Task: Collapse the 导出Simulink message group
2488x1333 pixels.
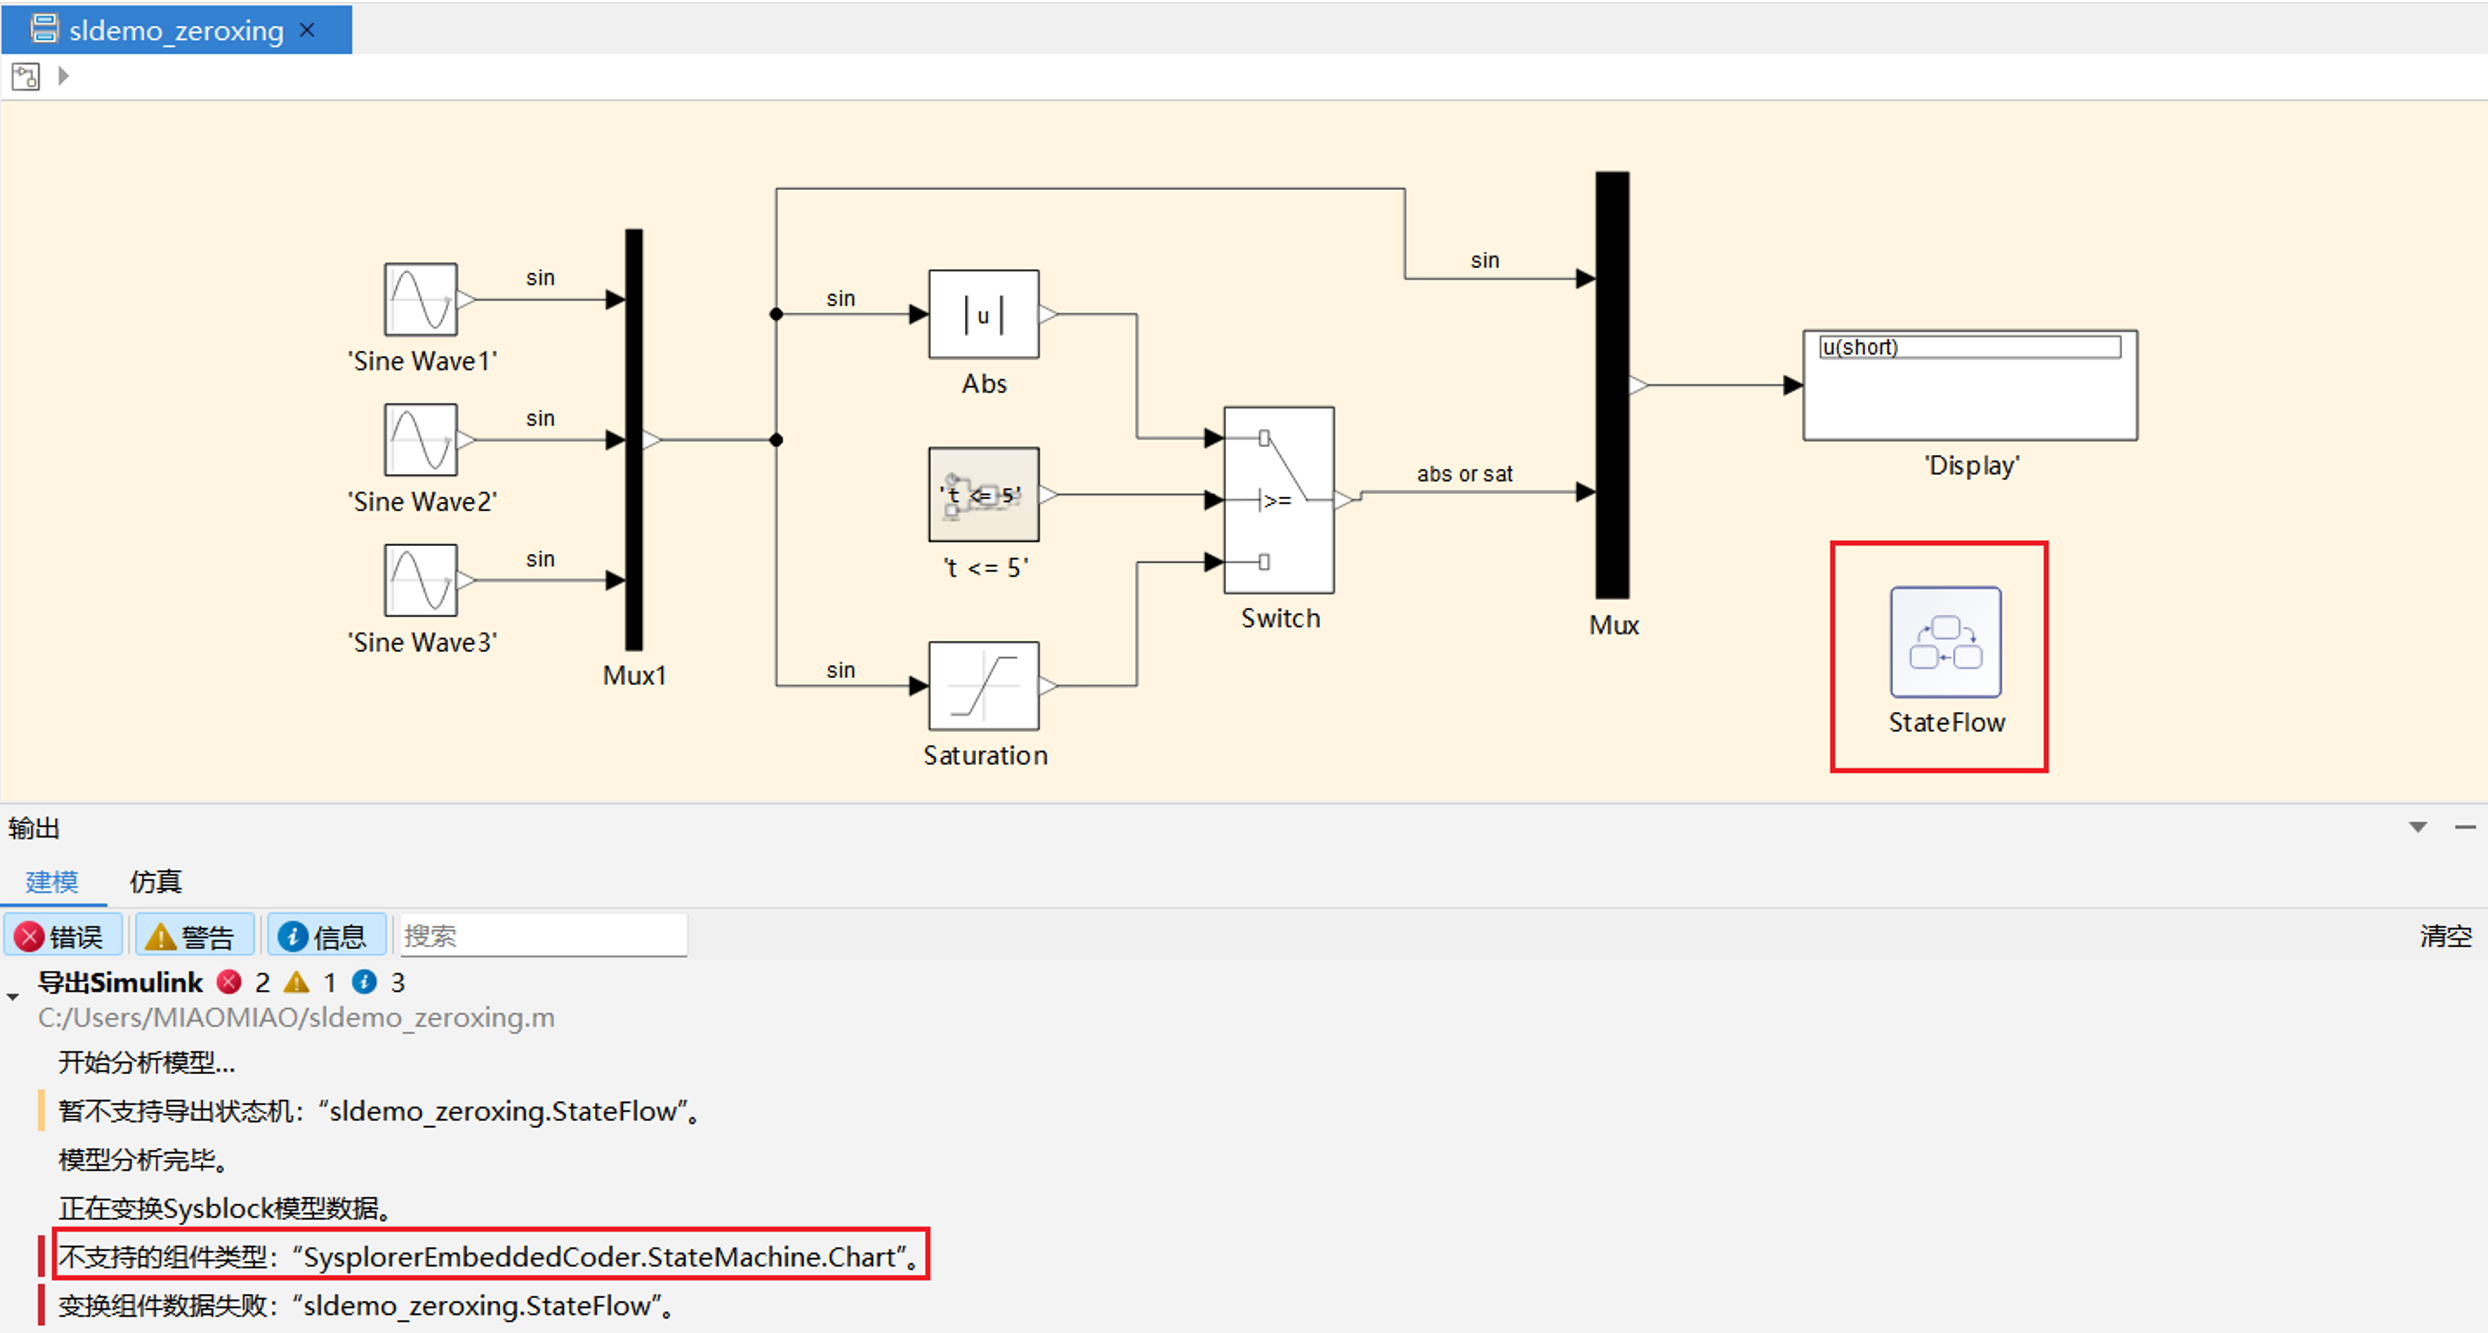Action: point(13,997)
